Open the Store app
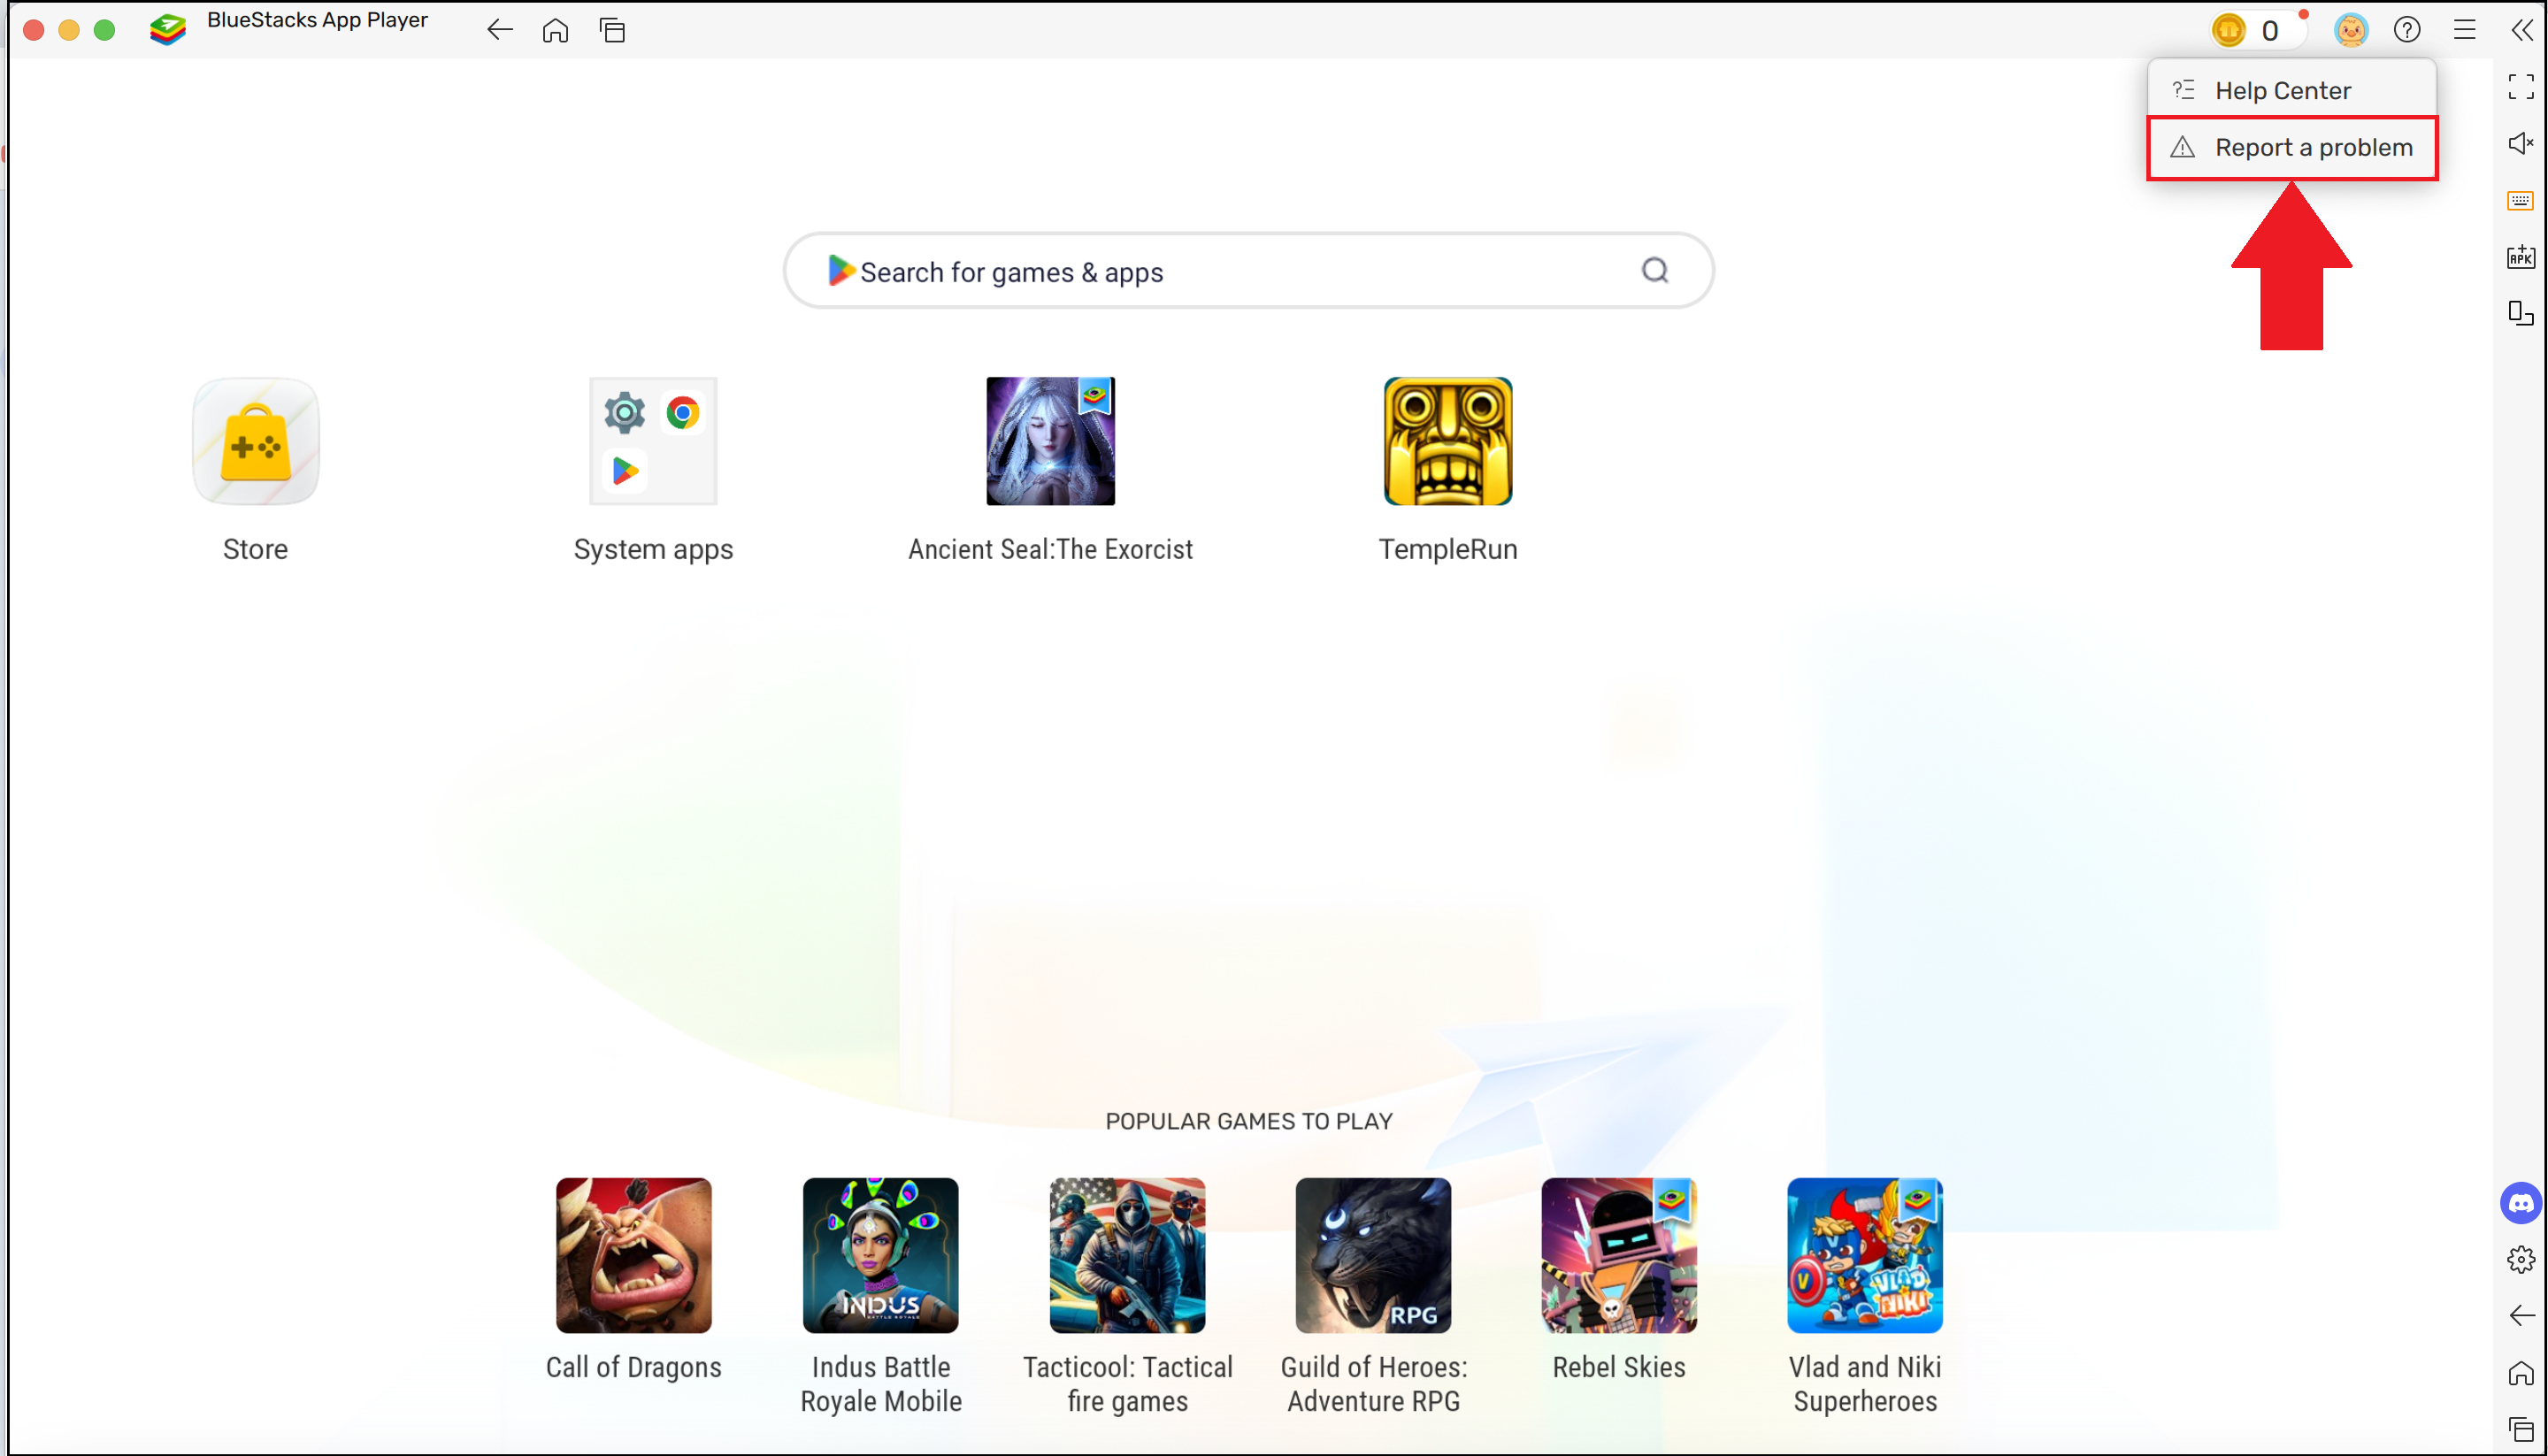Screen dimensions: 2548x1456 point(256,441)
